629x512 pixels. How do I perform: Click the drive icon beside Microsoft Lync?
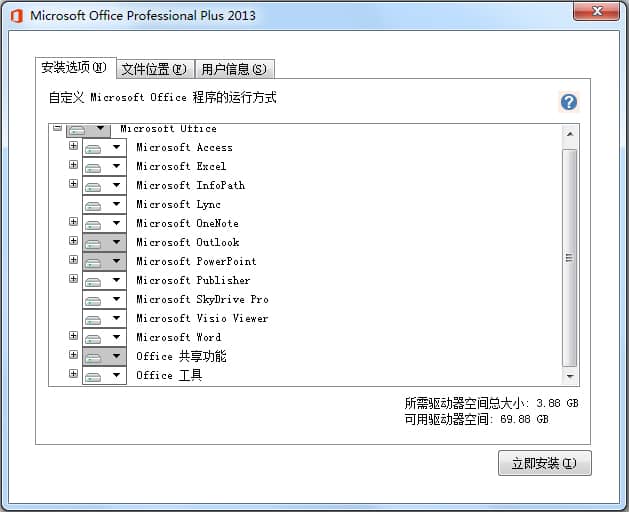click(94, 205)
